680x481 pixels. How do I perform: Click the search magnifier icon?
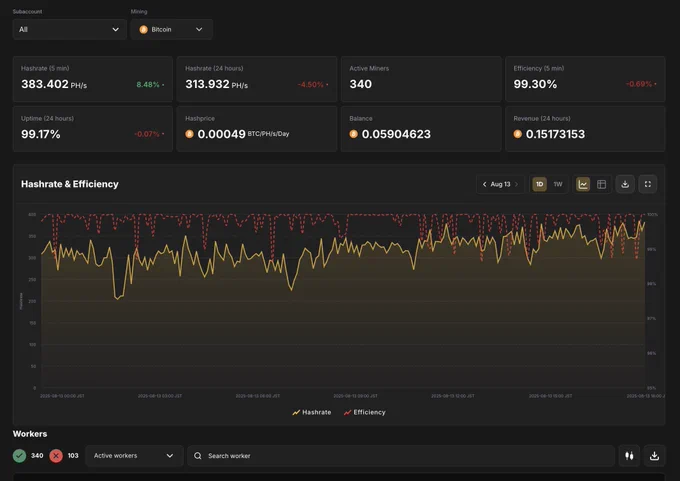(198, 456)
